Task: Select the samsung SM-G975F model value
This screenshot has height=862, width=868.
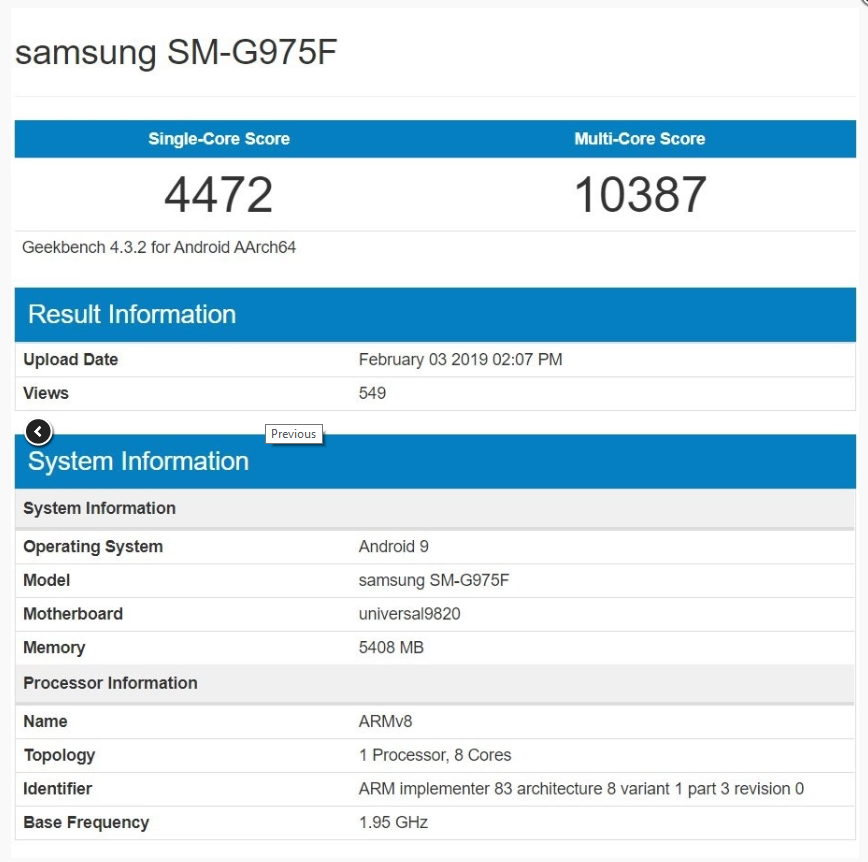Action: [433, 580]
